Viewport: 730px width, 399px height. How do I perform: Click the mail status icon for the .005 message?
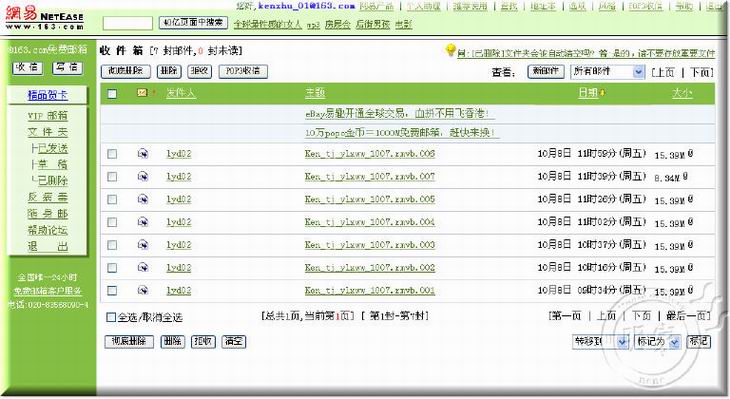(x=143, y=199)
